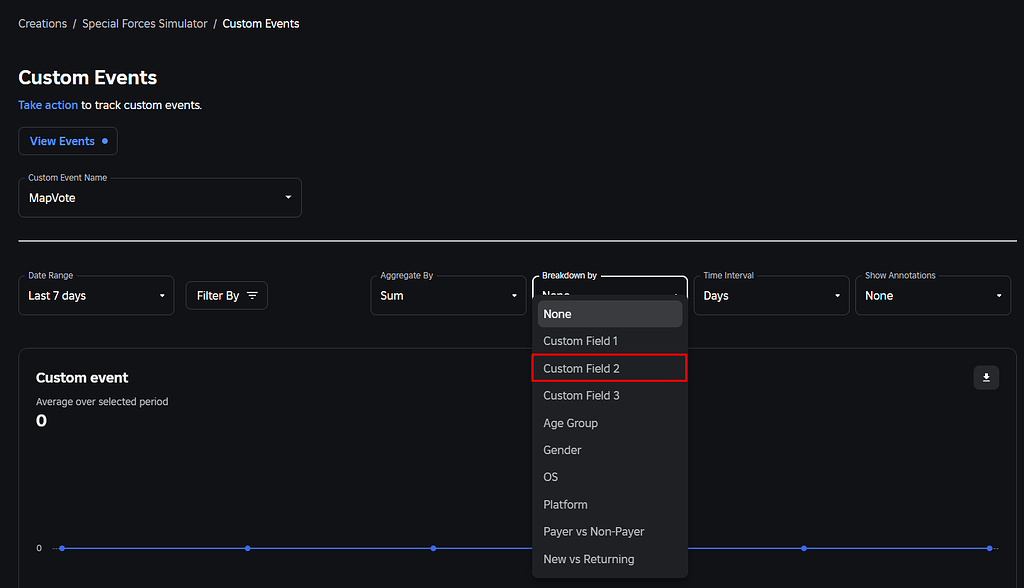Open the Aggregate By dropdown
This screenshot has height=588, width=1024.
click(x=448, y=295)
